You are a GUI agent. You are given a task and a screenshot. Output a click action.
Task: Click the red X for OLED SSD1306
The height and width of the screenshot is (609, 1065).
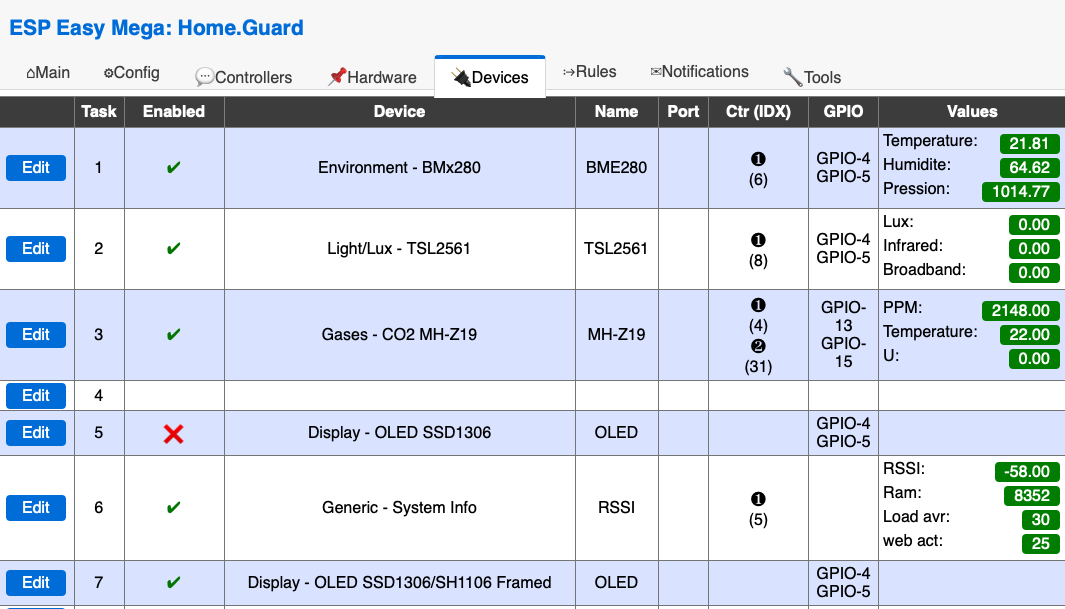pos(173,433)
